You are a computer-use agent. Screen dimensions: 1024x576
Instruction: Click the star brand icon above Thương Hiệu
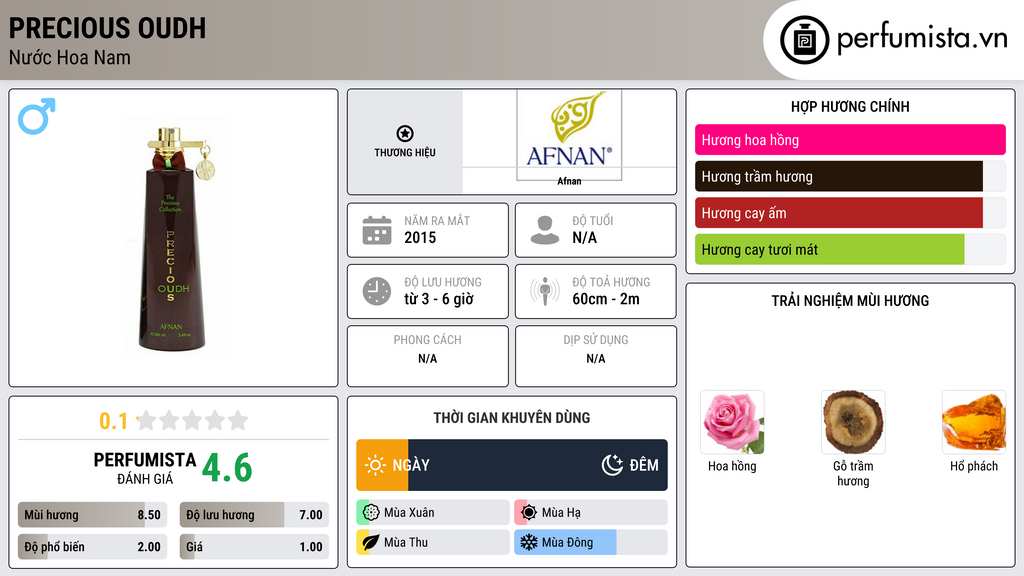pyautogui.click(x=404, y=134)
